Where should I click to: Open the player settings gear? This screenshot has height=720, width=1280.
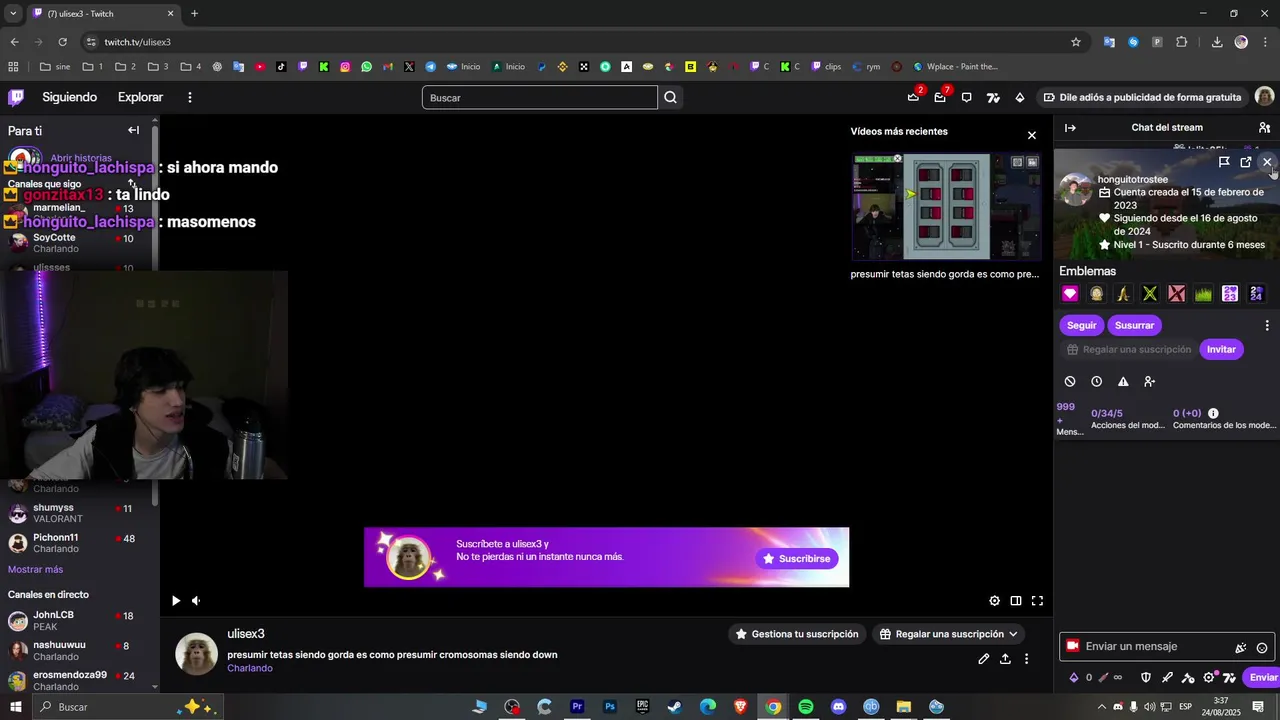pyautogui.click(x=994, y=600)
